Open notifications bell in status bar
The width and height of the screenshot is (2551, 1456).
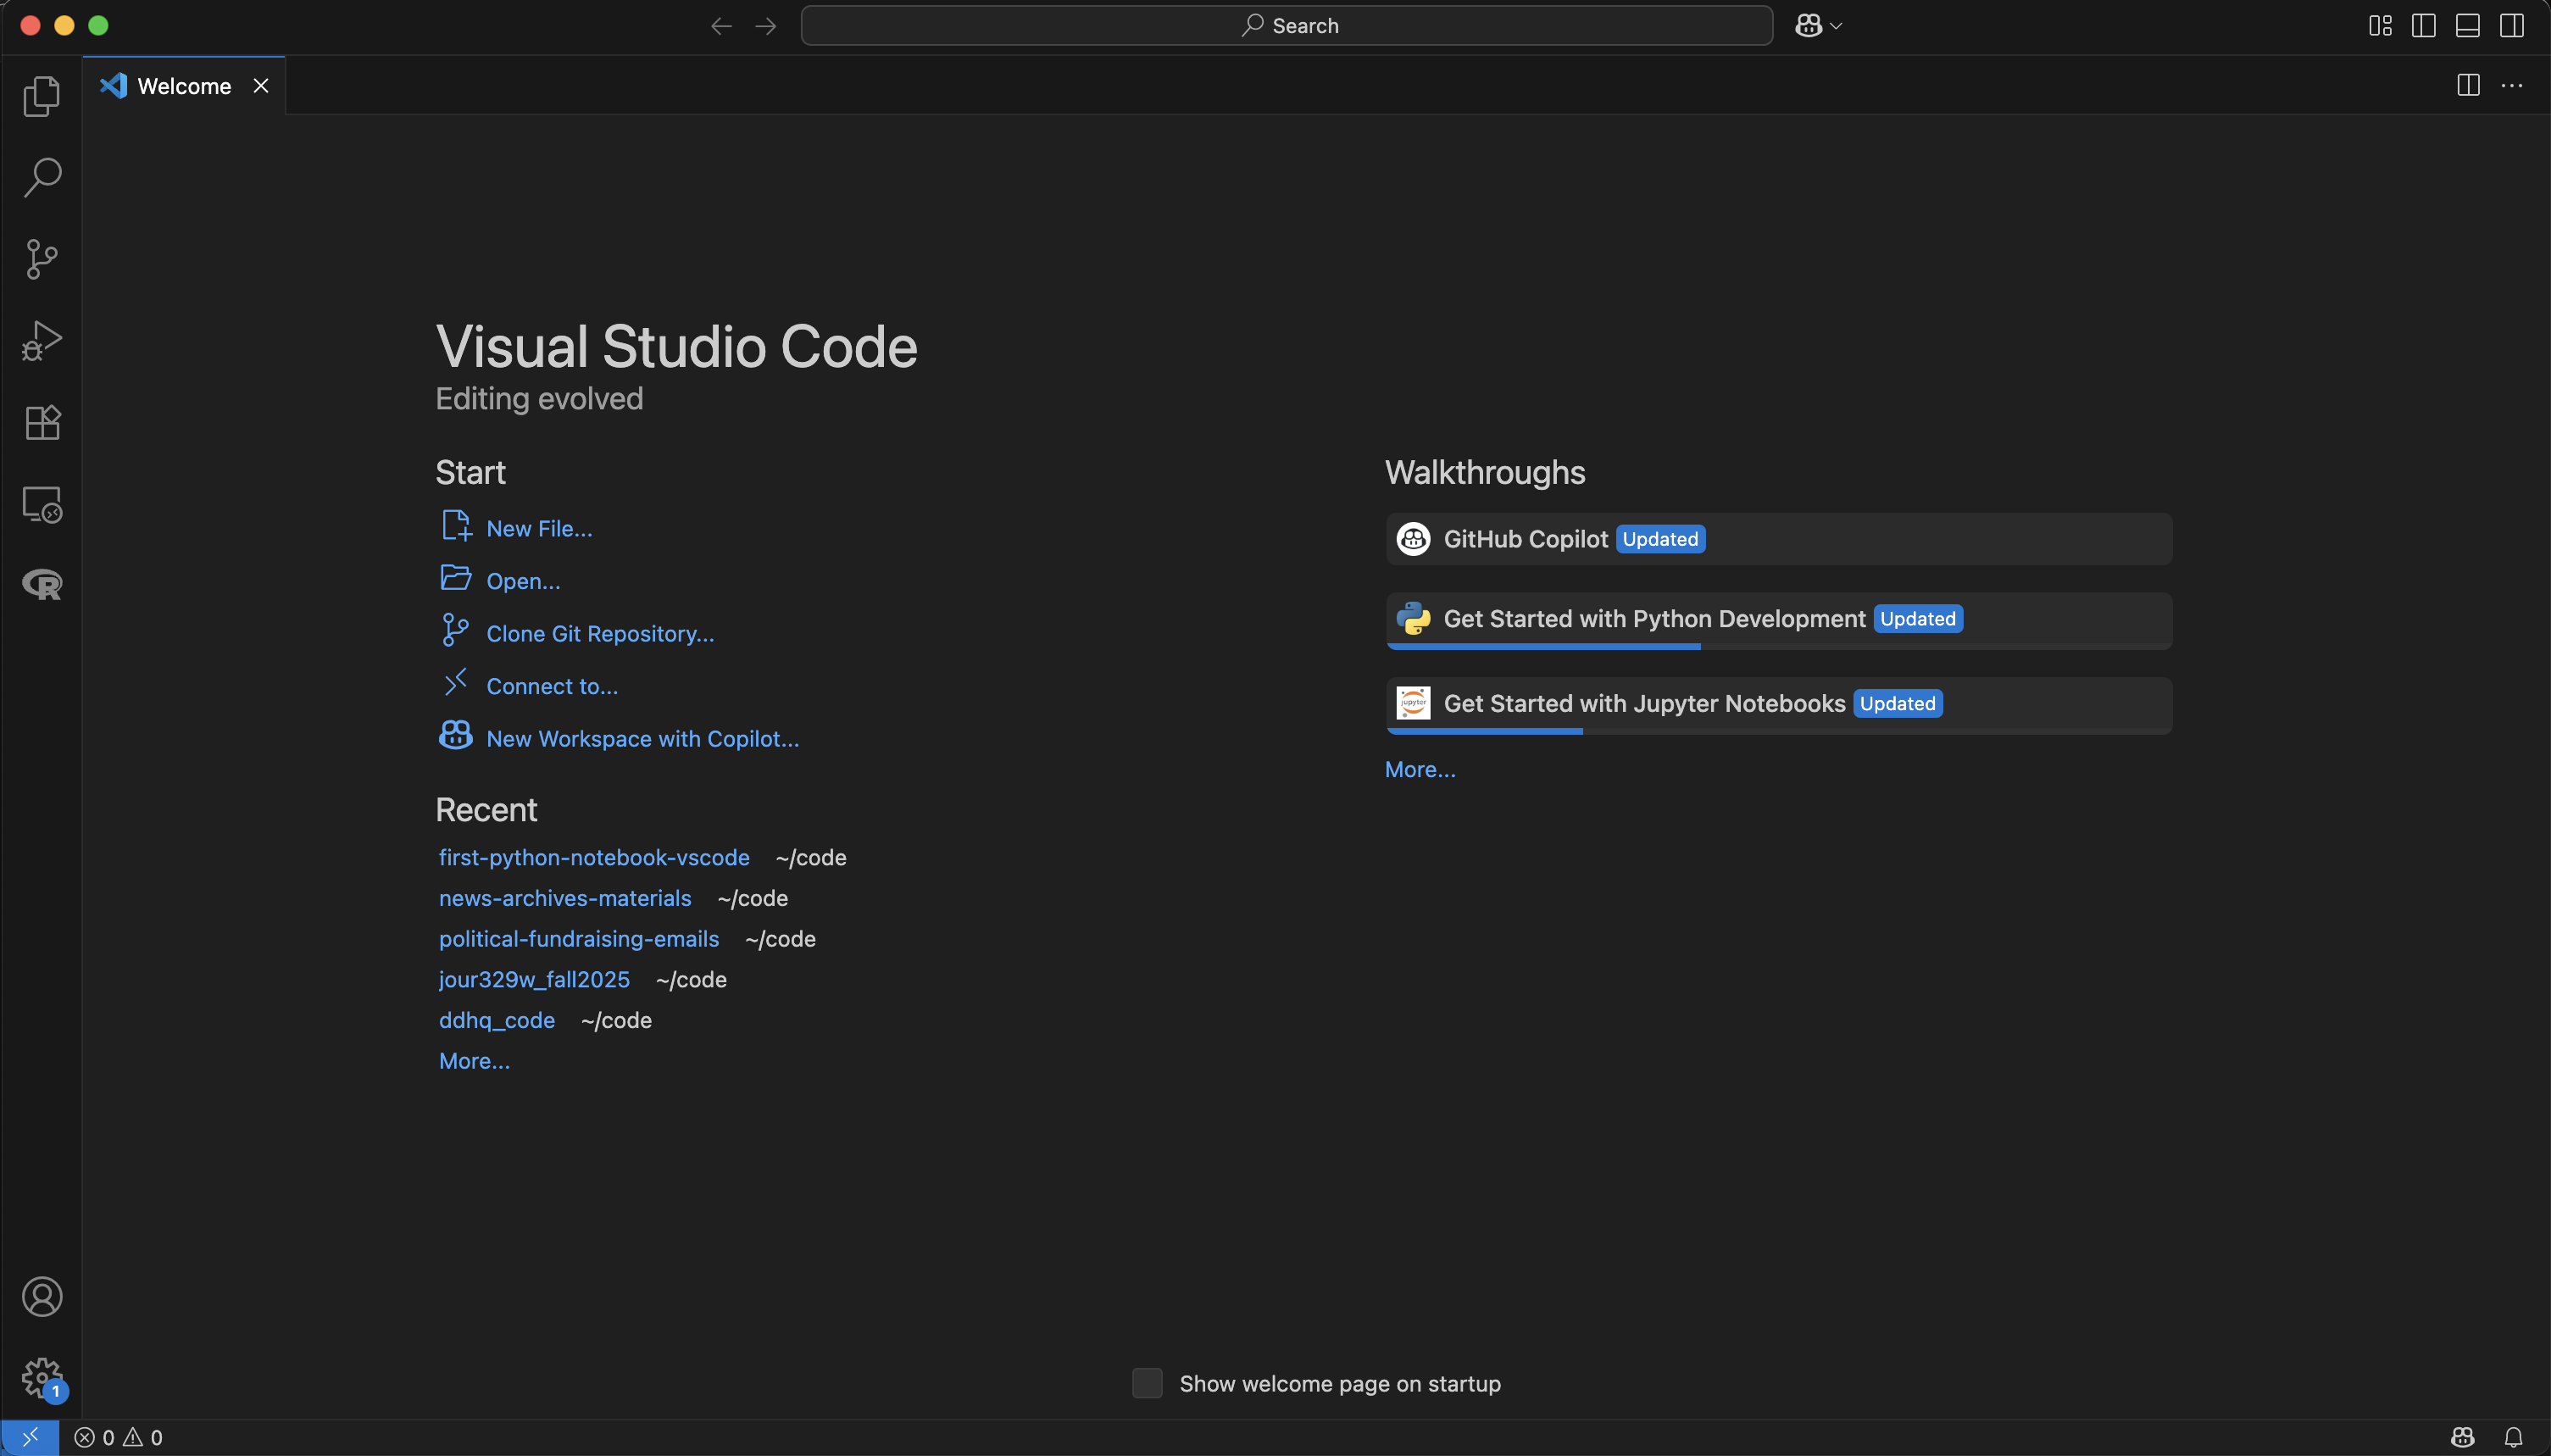click(2513, 1437)
